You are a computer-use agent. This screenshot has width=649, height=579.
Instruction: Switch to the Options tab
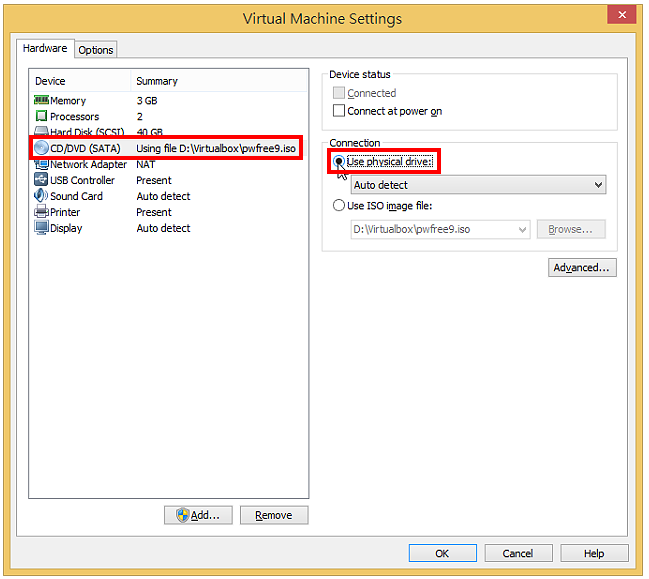96,50
